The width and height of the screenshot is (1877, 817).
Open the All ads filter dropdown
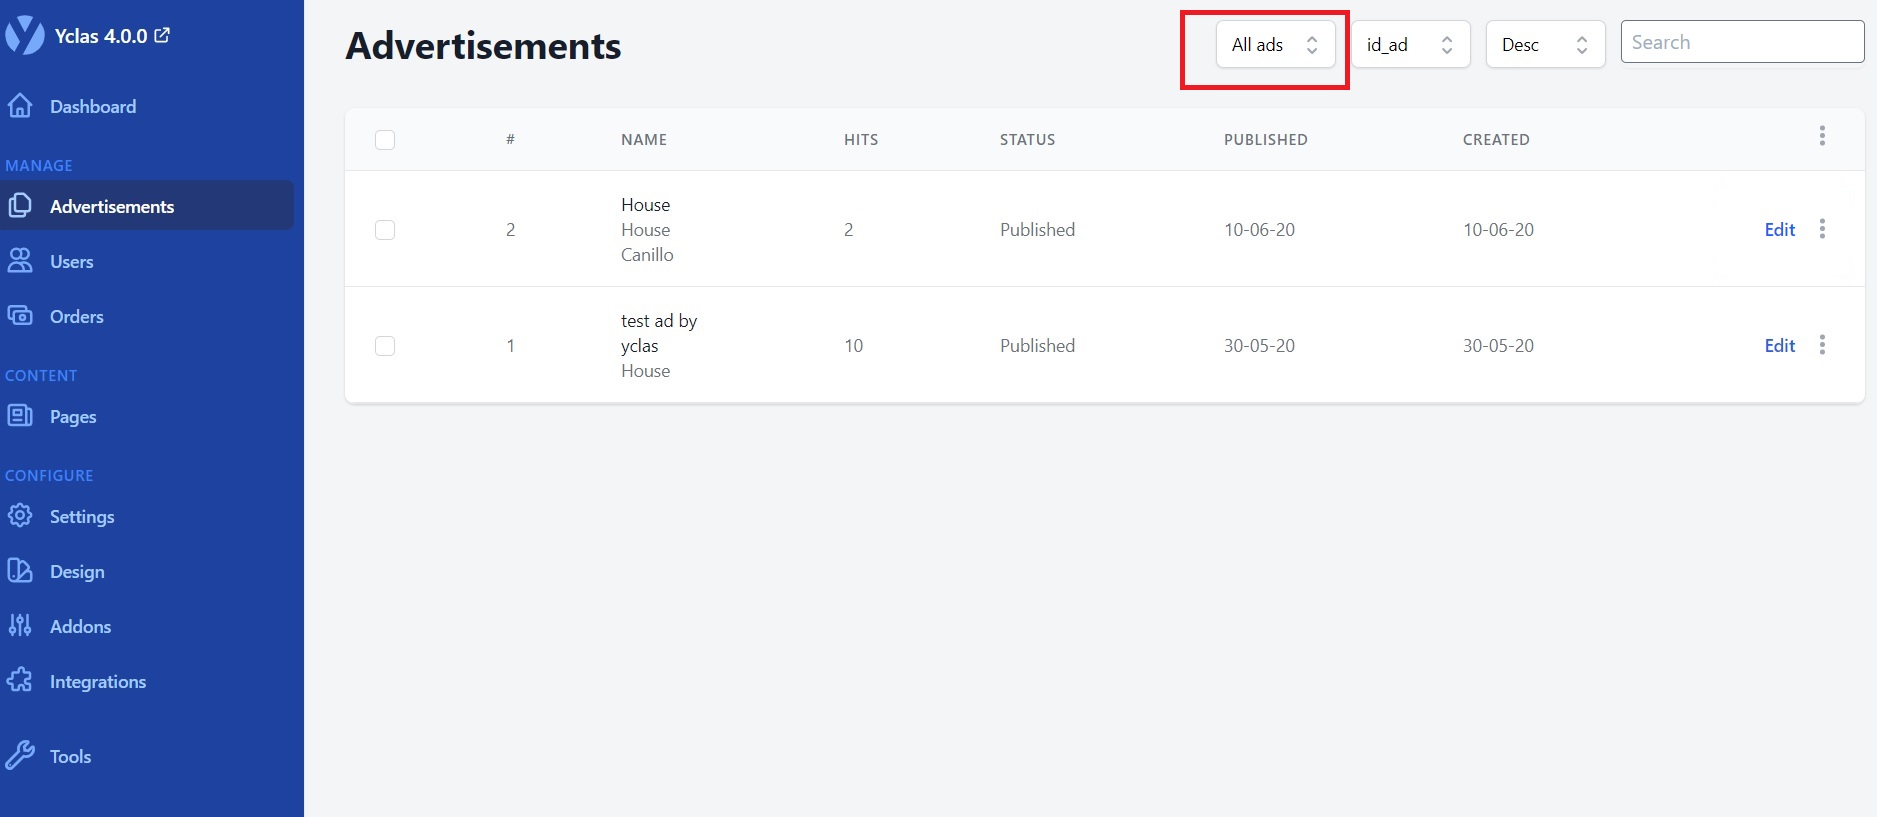[x=1275, y=45]
